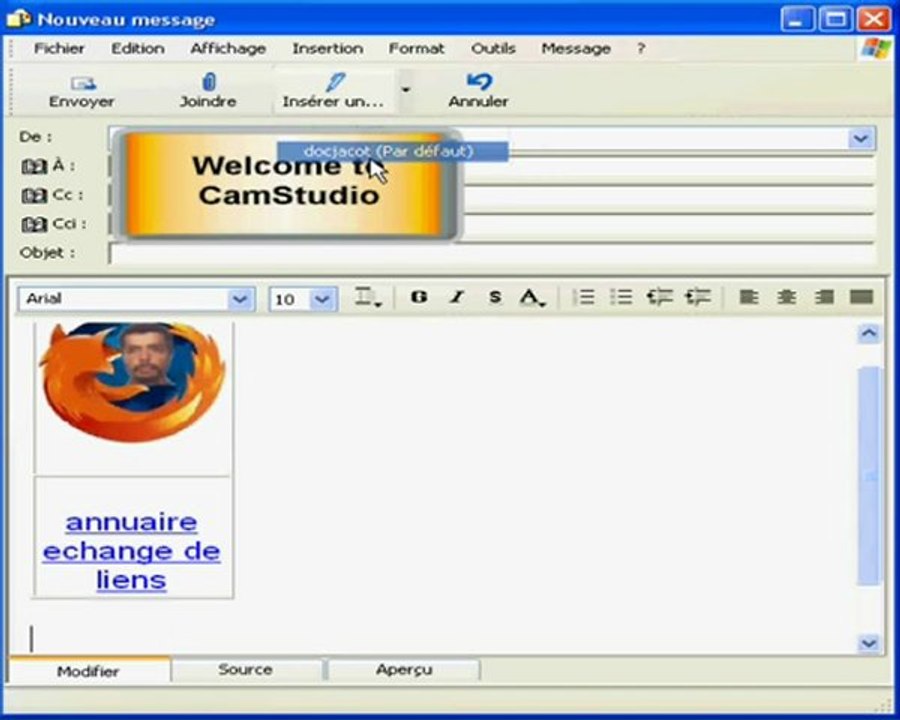Click the Joindre paperclip attach icon
Screen dimensions: 900x720
[x=209, y=83]
